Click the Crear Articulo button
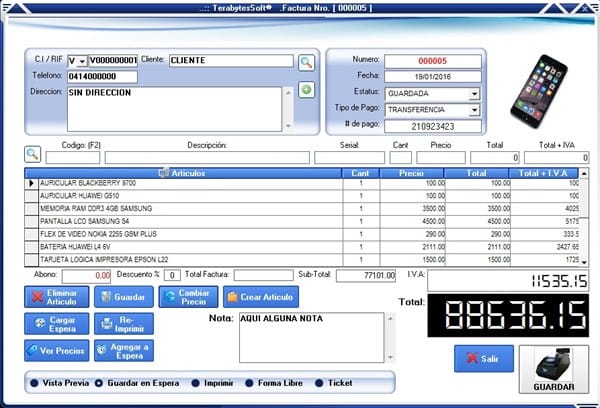Image resolution: width=600 pixels, height=408 pixels. pyautogui.click(x=261, y=297)
